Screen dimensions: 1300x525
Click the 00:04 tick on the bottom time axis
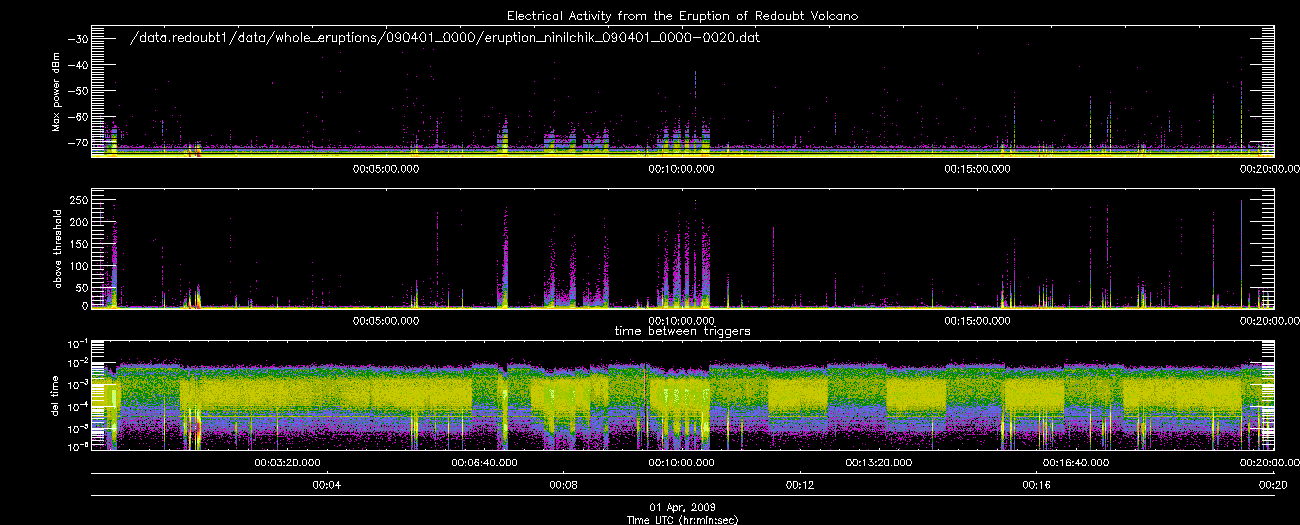(327, 485)
